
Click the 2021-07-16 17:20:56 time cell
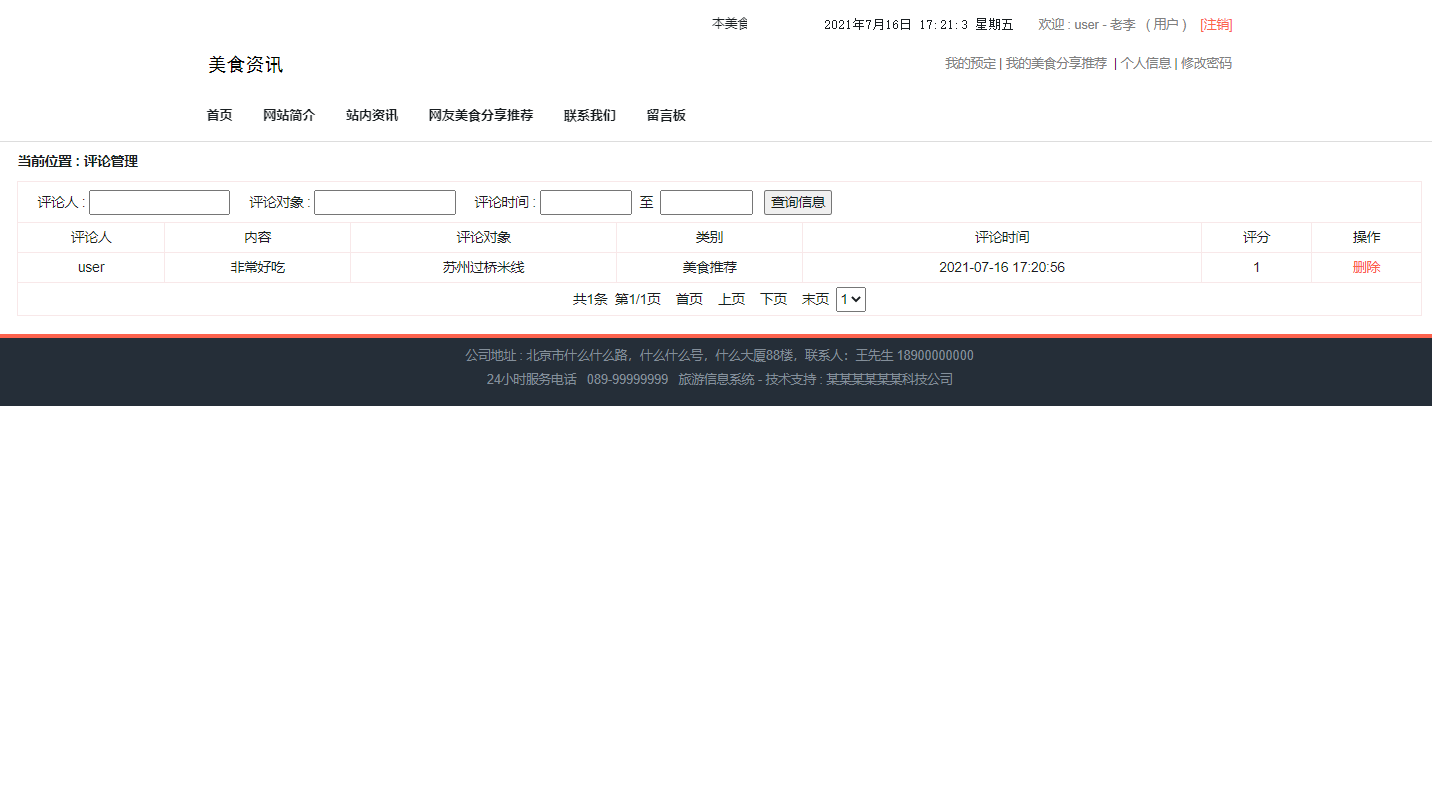click(x=1002, y=267)
